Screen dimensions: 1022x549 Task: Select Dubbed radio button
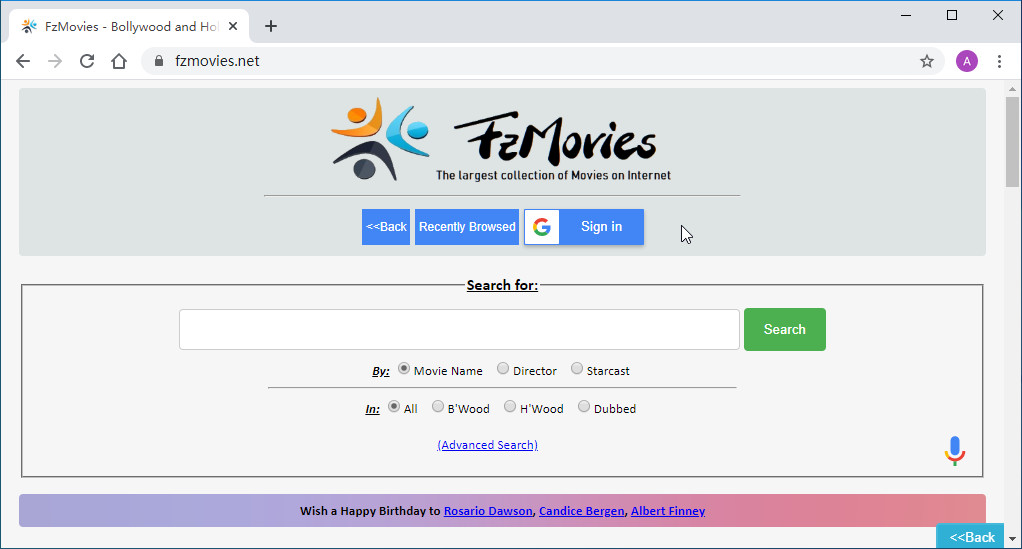pyautogui.click(x=584, y=407)
